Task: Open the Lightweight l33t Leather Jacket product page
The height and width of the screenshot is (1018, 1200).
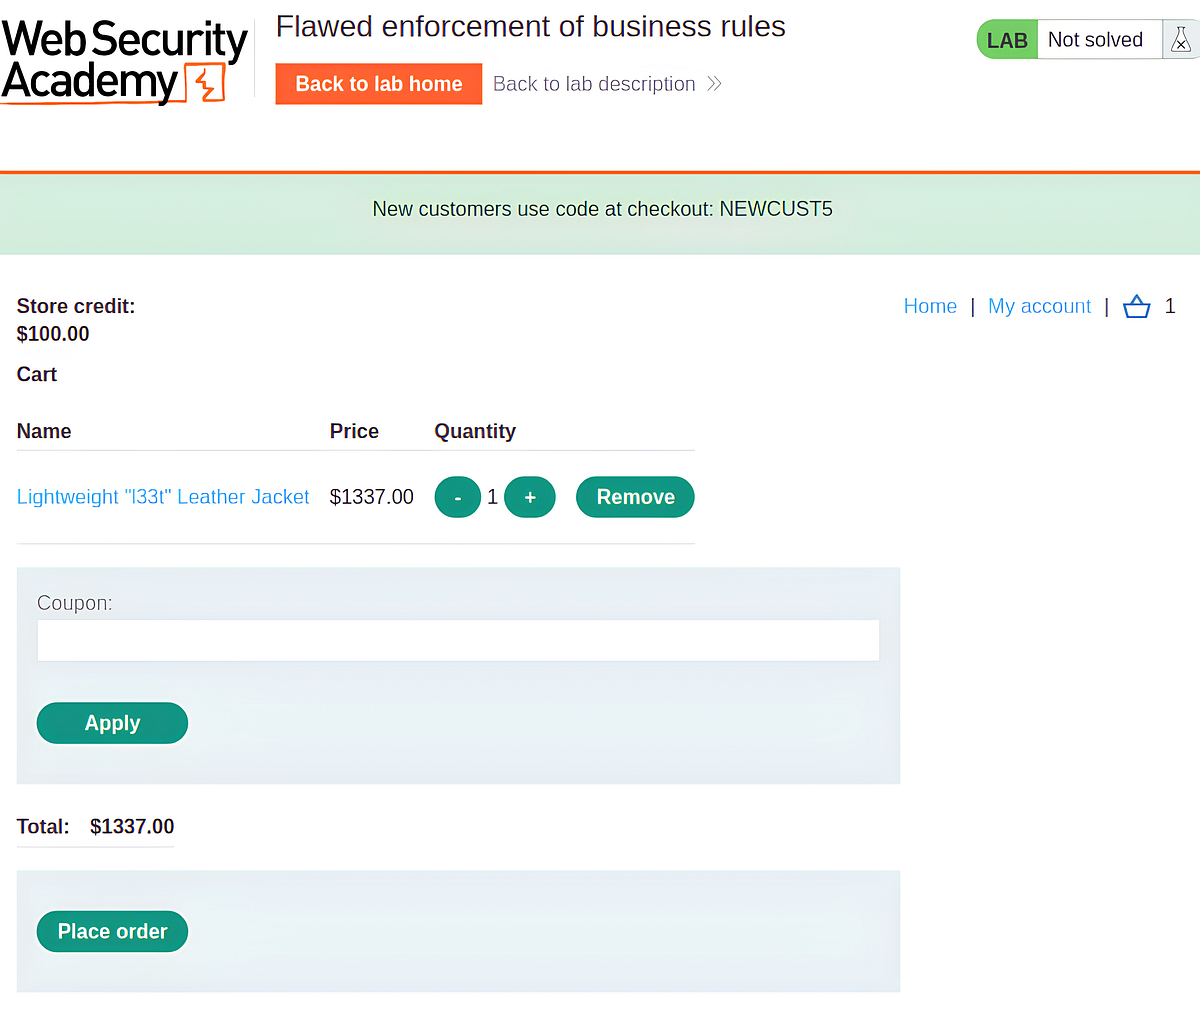Action: (162, 497)
